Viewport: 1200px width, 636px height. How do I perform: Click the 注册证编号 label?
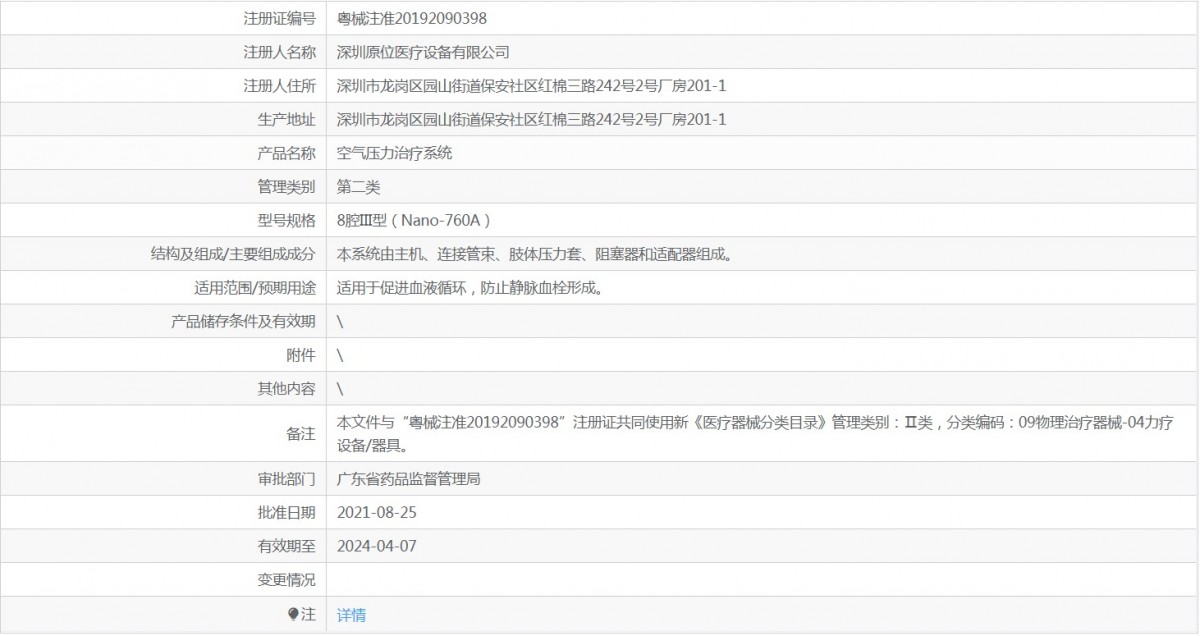point(280,18)
